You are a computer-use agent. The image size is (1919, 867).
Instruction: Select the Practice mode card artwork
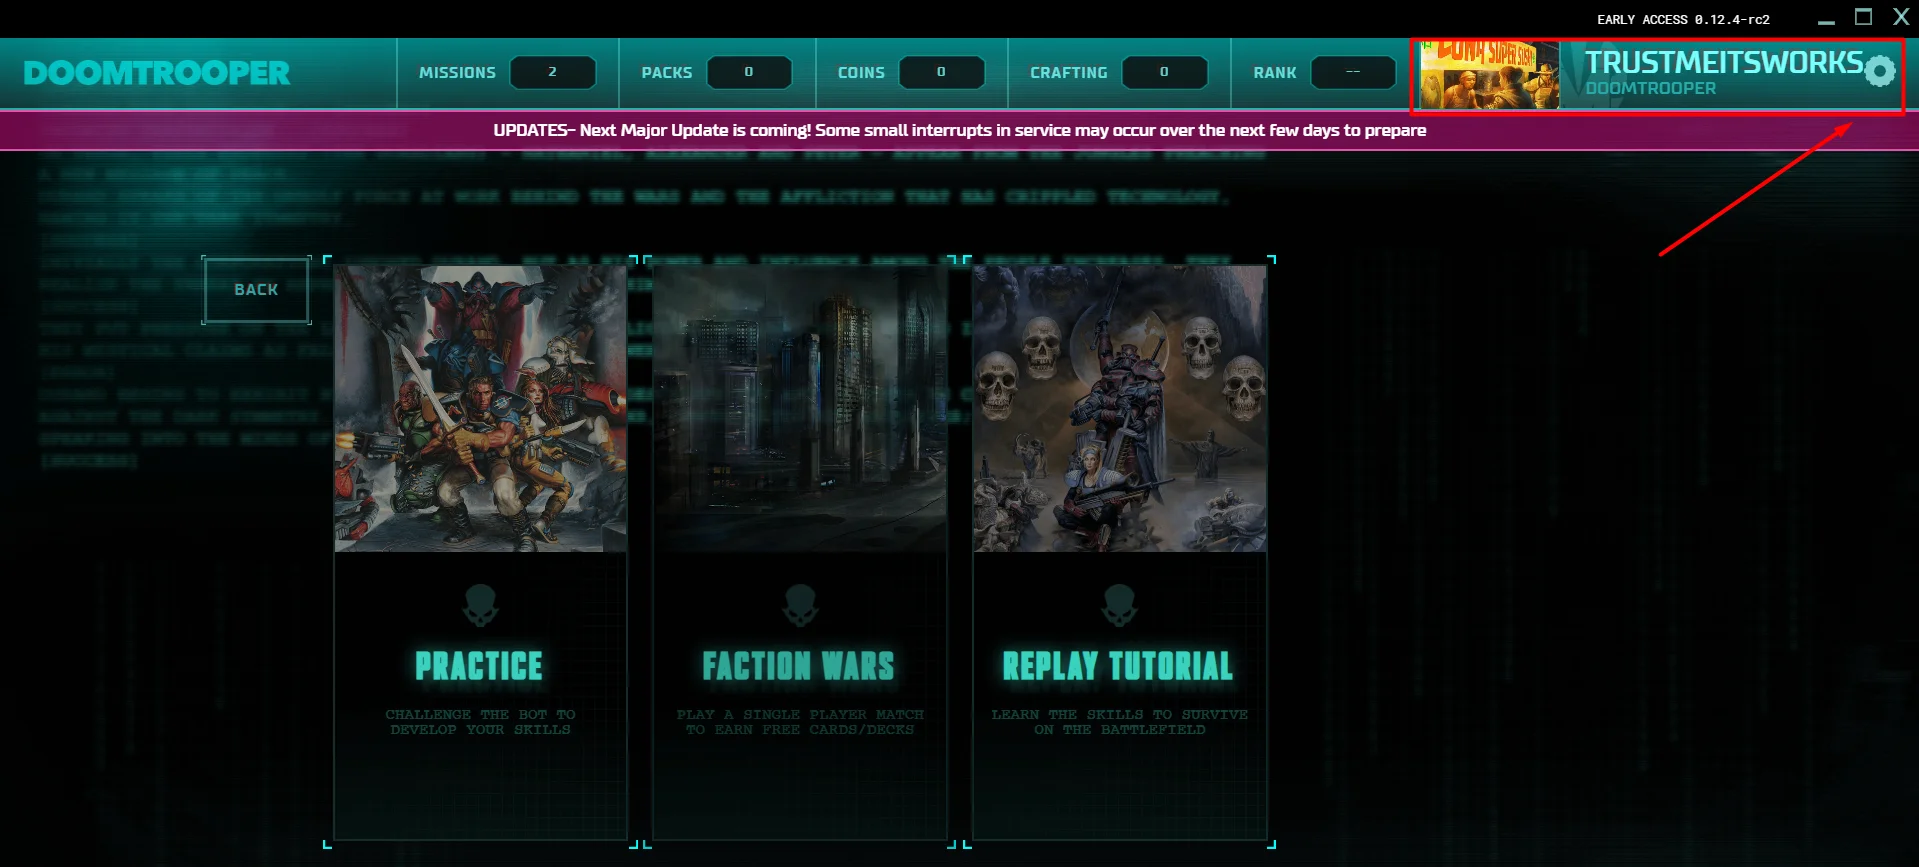[x=480, y=408]
